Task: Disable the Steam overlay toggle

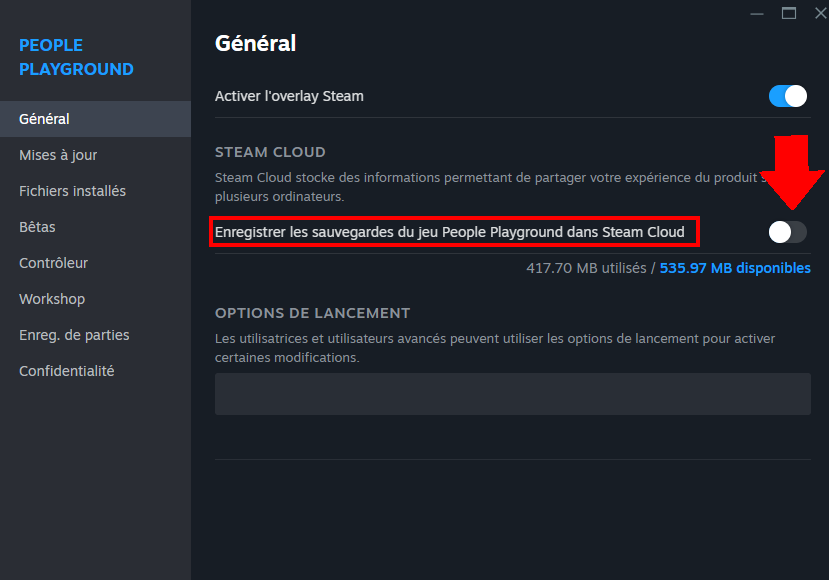Action: [x=787, y=96]
